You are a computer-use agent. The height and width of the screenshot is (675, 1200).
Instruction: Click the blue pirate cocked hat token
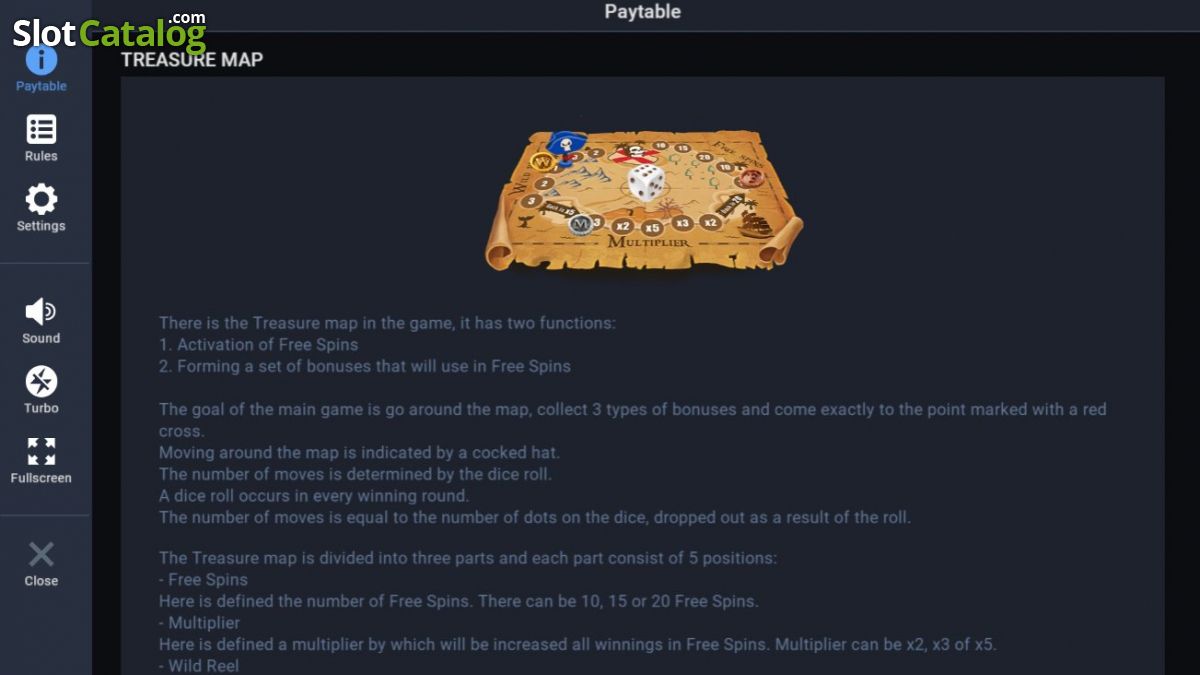pyautogui.click(x=568, y=147)
